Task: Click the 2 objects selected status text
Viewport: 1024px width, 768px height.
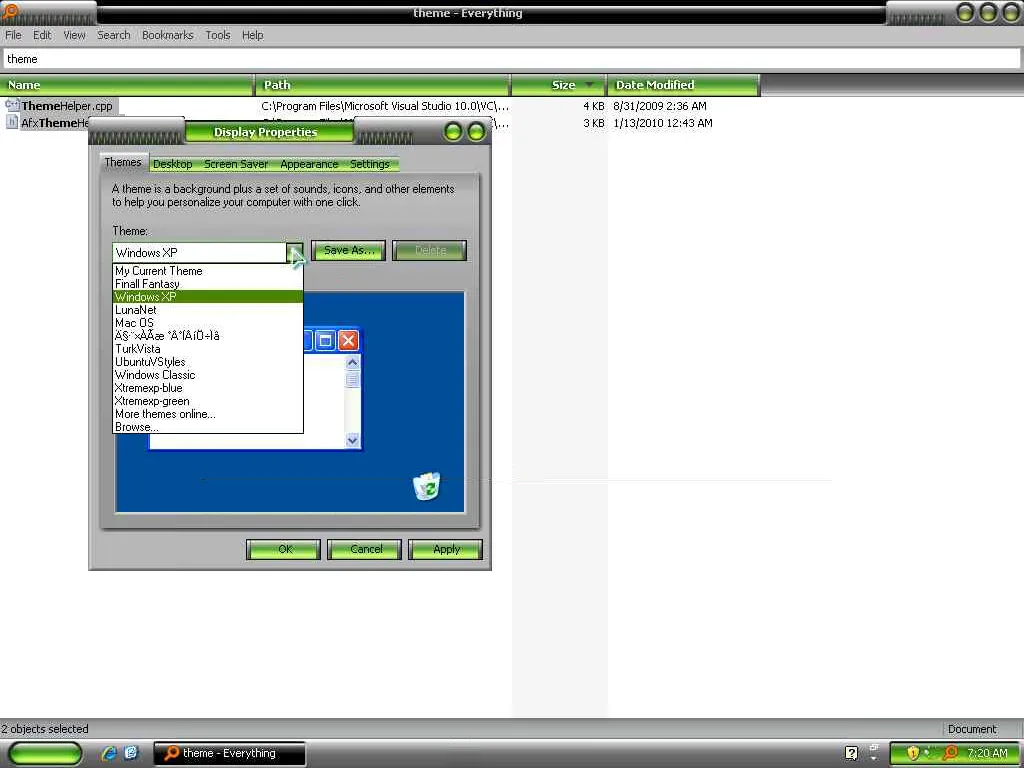Action: click(x=44, y=729)
